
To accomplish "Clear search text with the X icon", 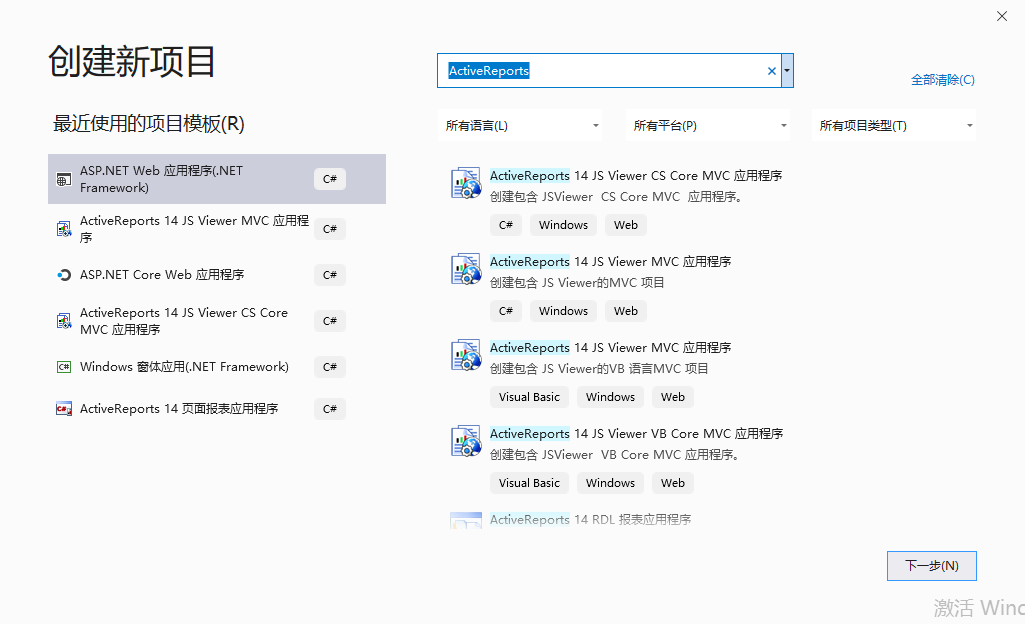I will tap(771, 71).
